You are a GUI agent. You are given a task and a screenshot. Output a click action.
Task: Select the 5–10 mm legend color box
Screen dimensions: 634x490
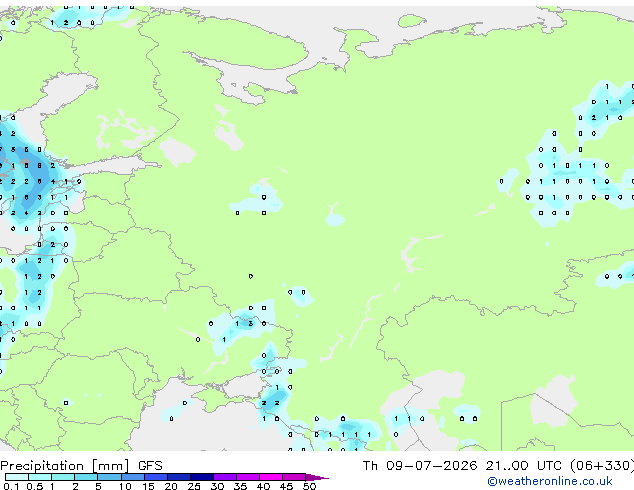tap(110, 477)
